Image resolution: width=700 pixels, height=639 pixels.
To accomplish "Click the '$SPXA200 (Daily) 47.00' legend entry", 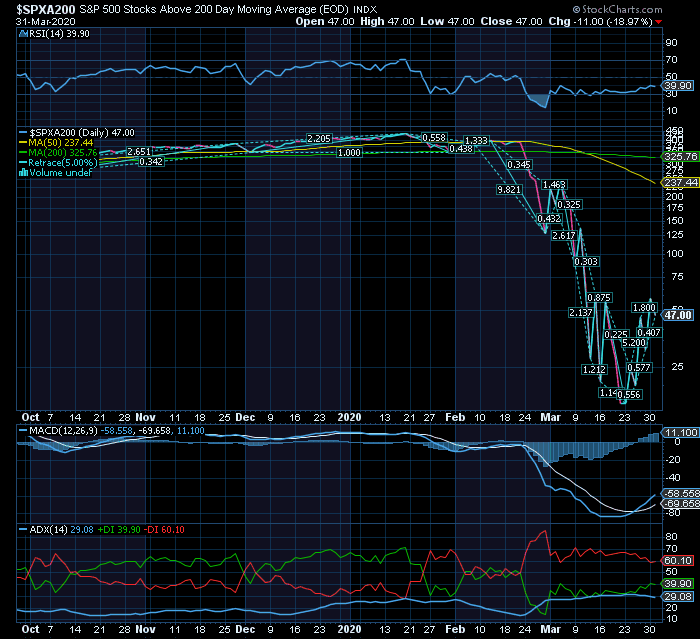I will [82, 133].
